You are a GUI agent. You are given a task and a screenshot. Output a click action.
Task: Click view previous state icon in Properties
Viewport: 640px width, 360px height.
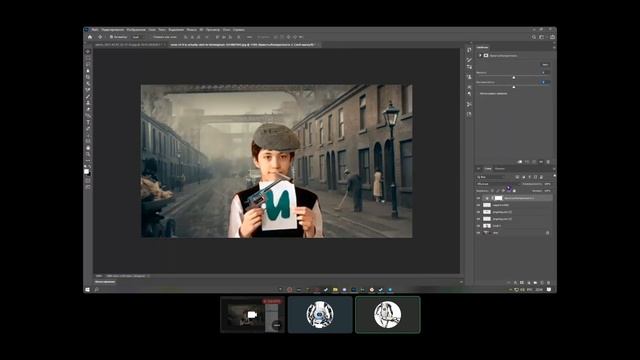point(527,162)
